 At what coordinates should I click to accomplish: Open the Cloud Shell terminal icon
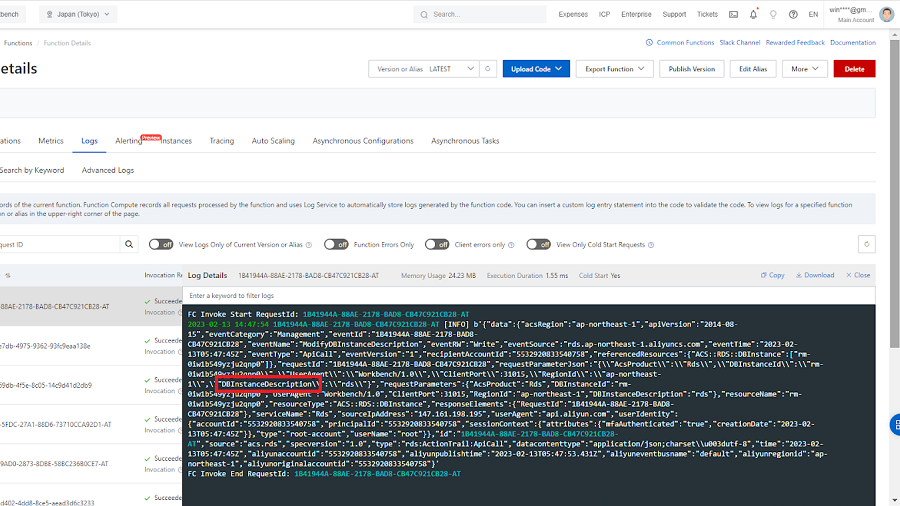735,15
